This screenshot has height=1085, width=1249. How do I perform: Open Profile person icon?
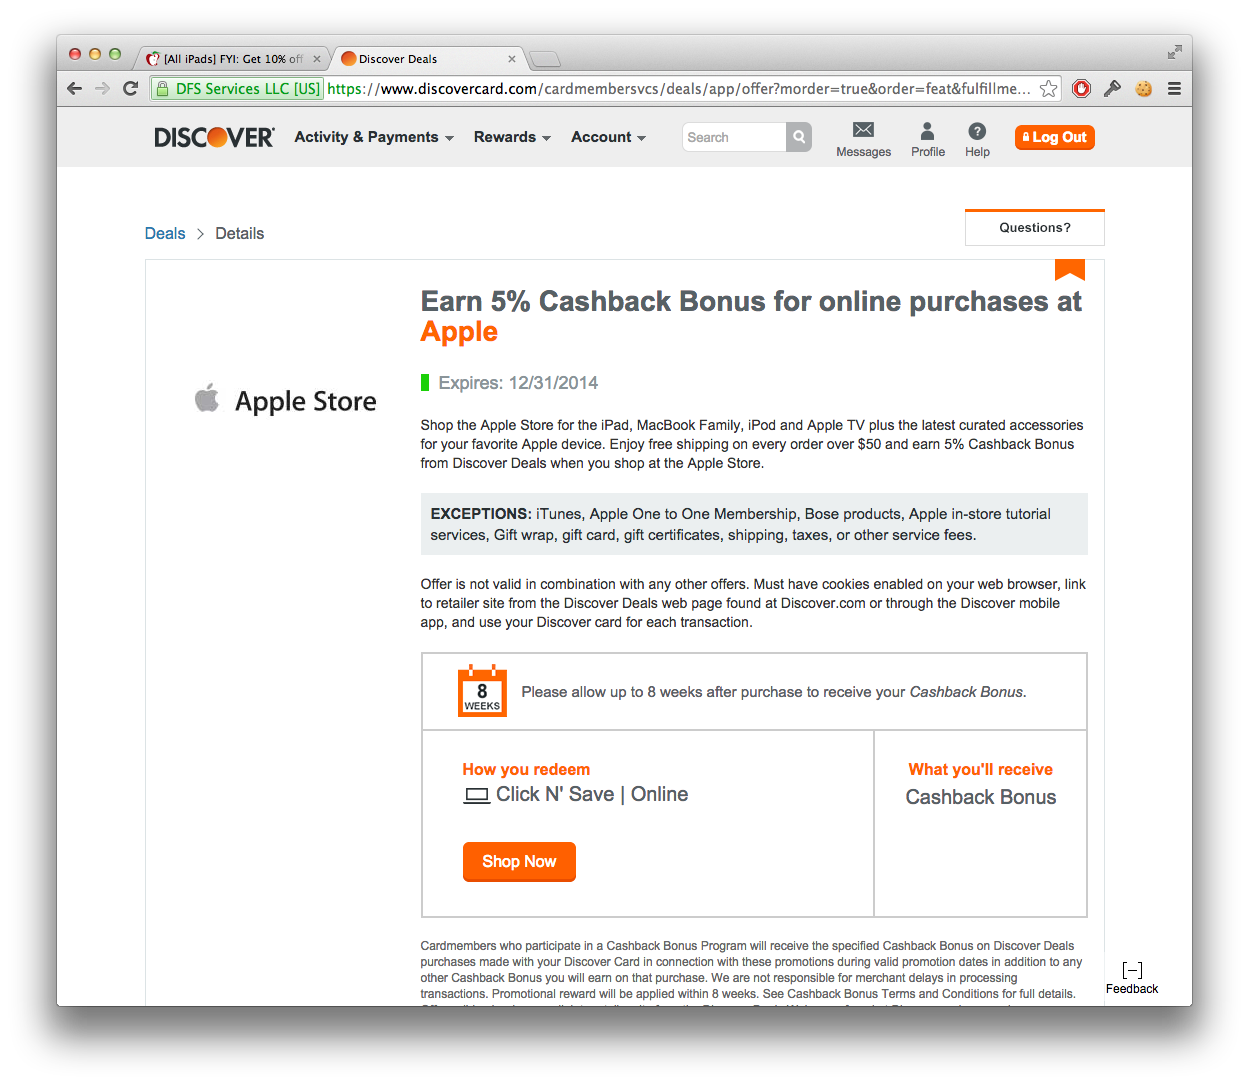(927, 130)
